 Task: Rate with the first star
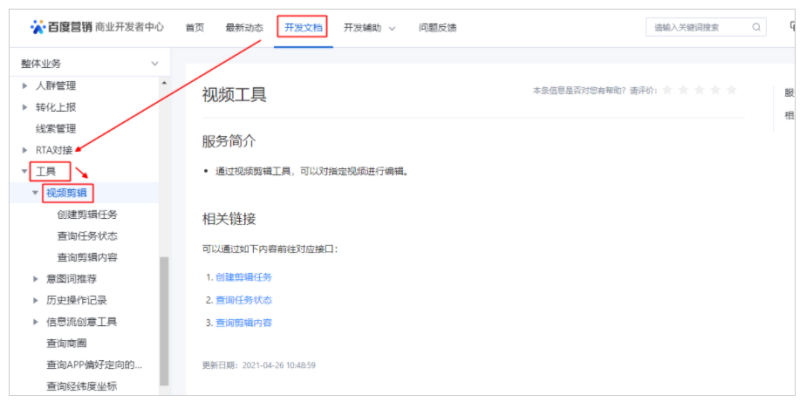pos(667,90)
